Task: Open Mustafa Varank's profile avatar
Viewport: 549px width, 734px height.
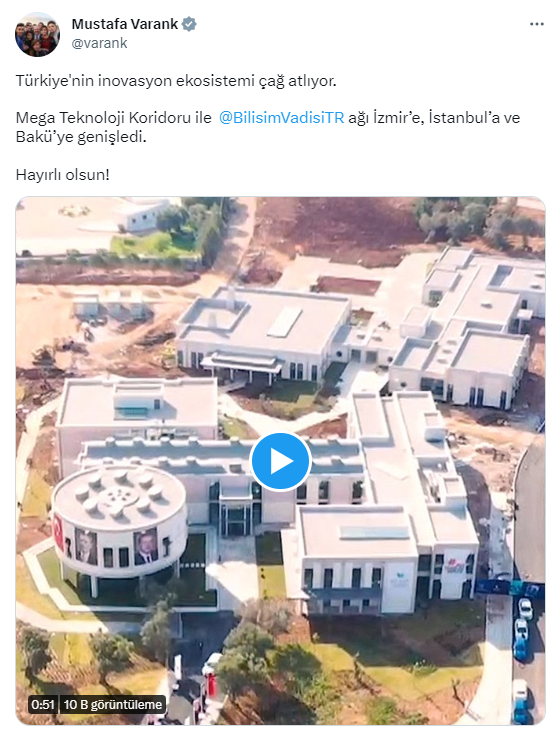Action: click(x=37, y=34)
